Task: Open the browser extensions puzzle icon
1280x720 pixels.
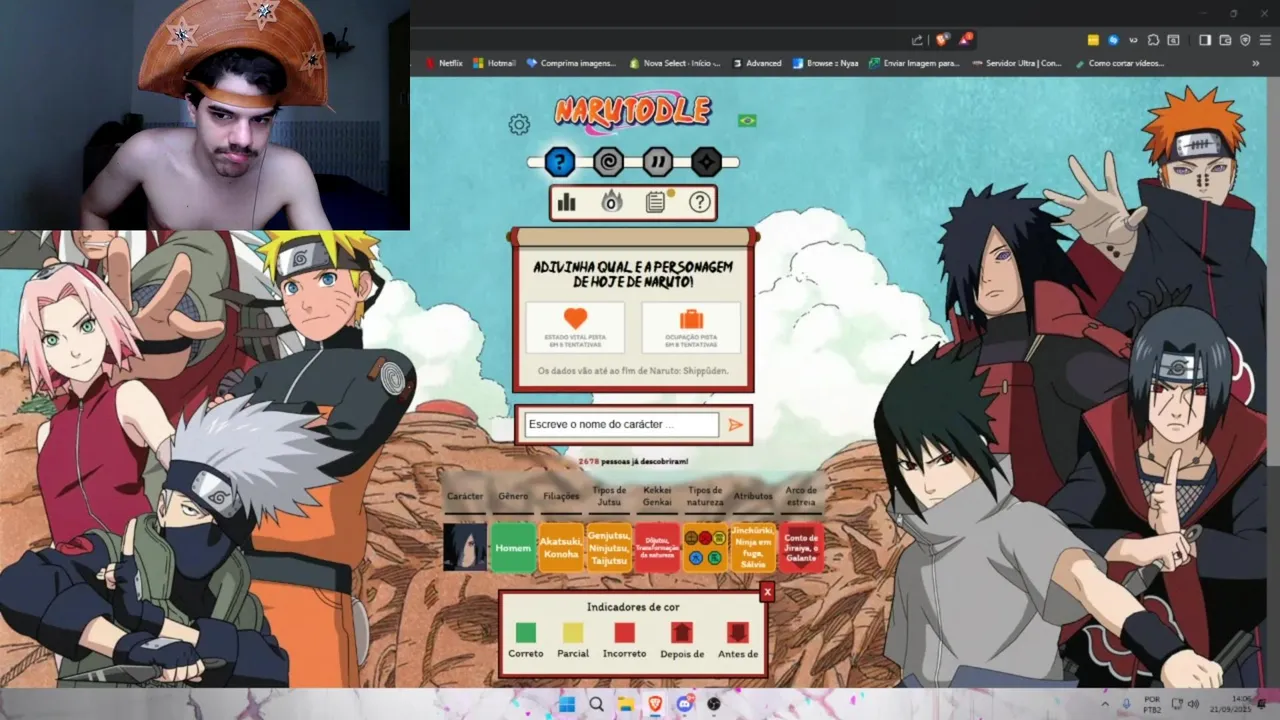Action: 1153,40
